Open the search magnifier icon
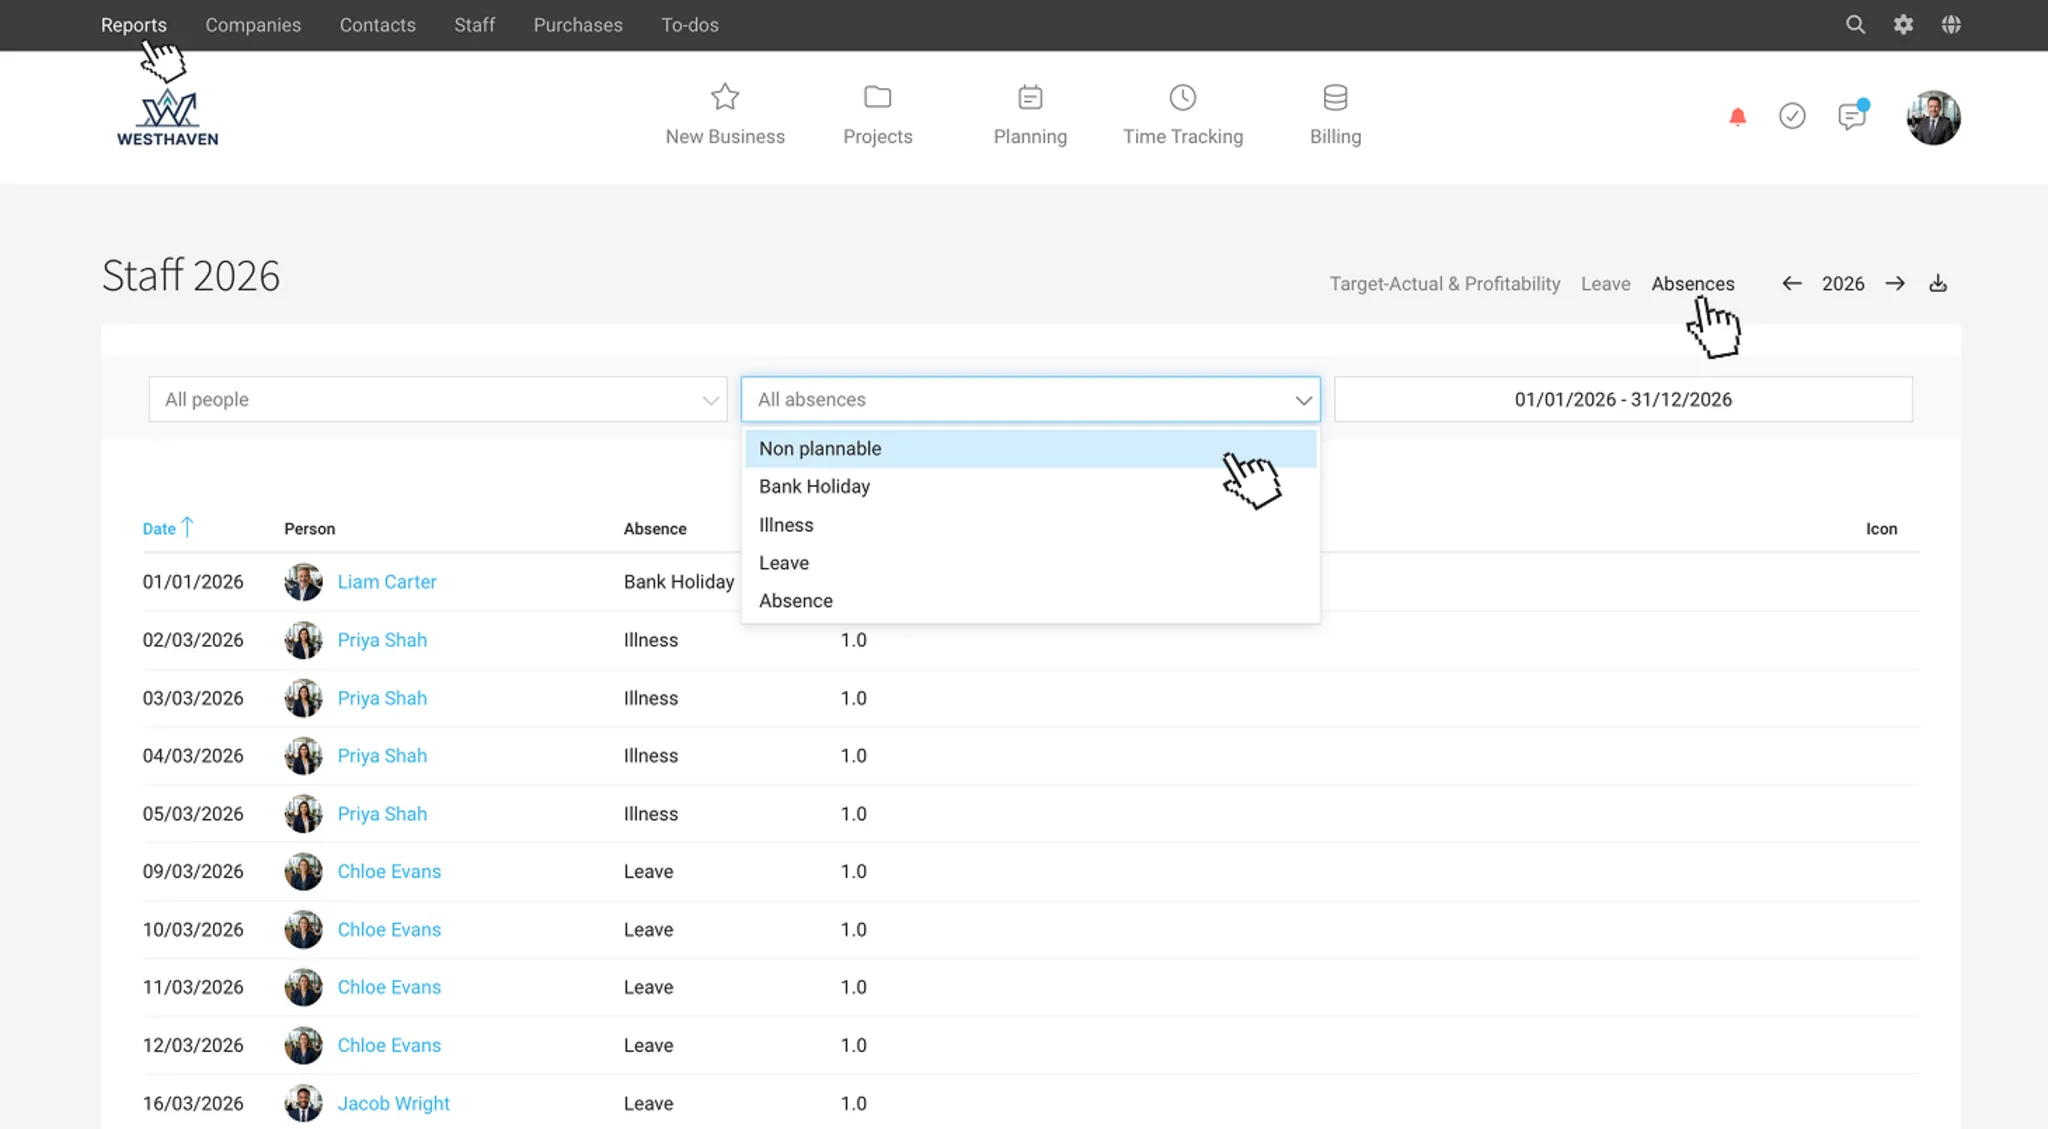This screenshot has width=2048, height=1129. (1855, 25)
